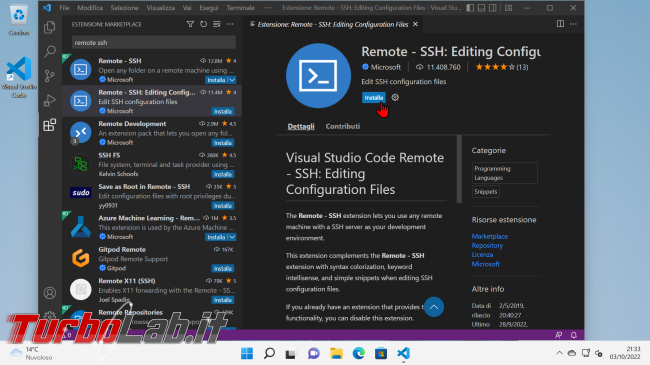
Task: Open feedback icon in status bar
Action: coord(558,335)
